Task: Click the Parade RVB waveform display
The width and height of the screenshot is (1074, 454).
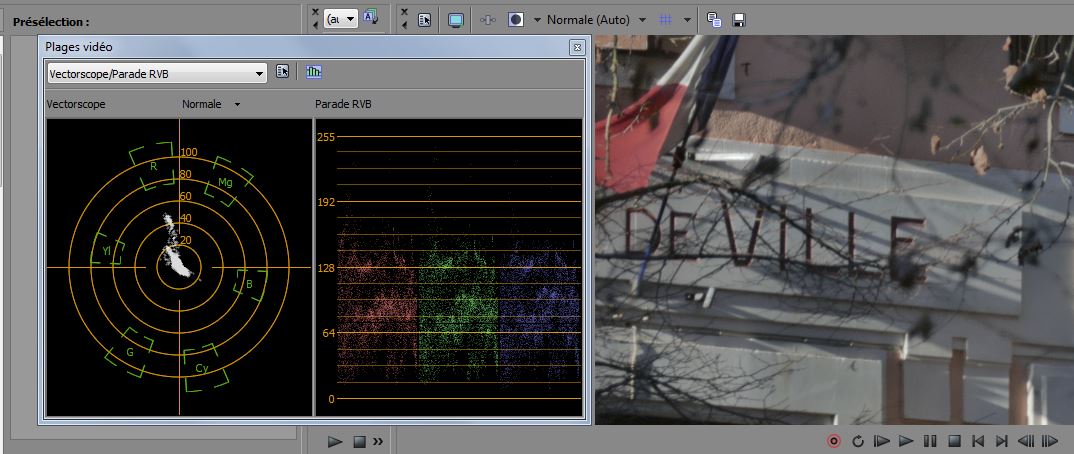Action: 448,267
